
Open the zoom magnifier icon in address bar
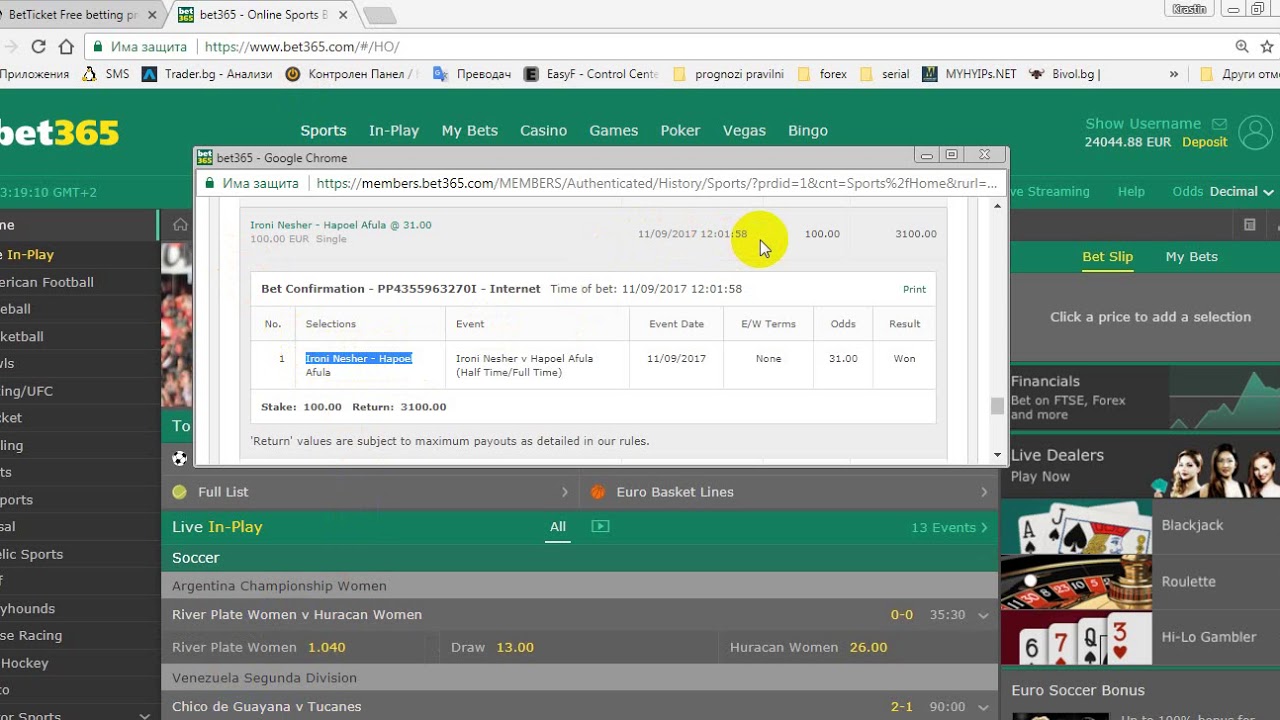(x=1242, y=46)
